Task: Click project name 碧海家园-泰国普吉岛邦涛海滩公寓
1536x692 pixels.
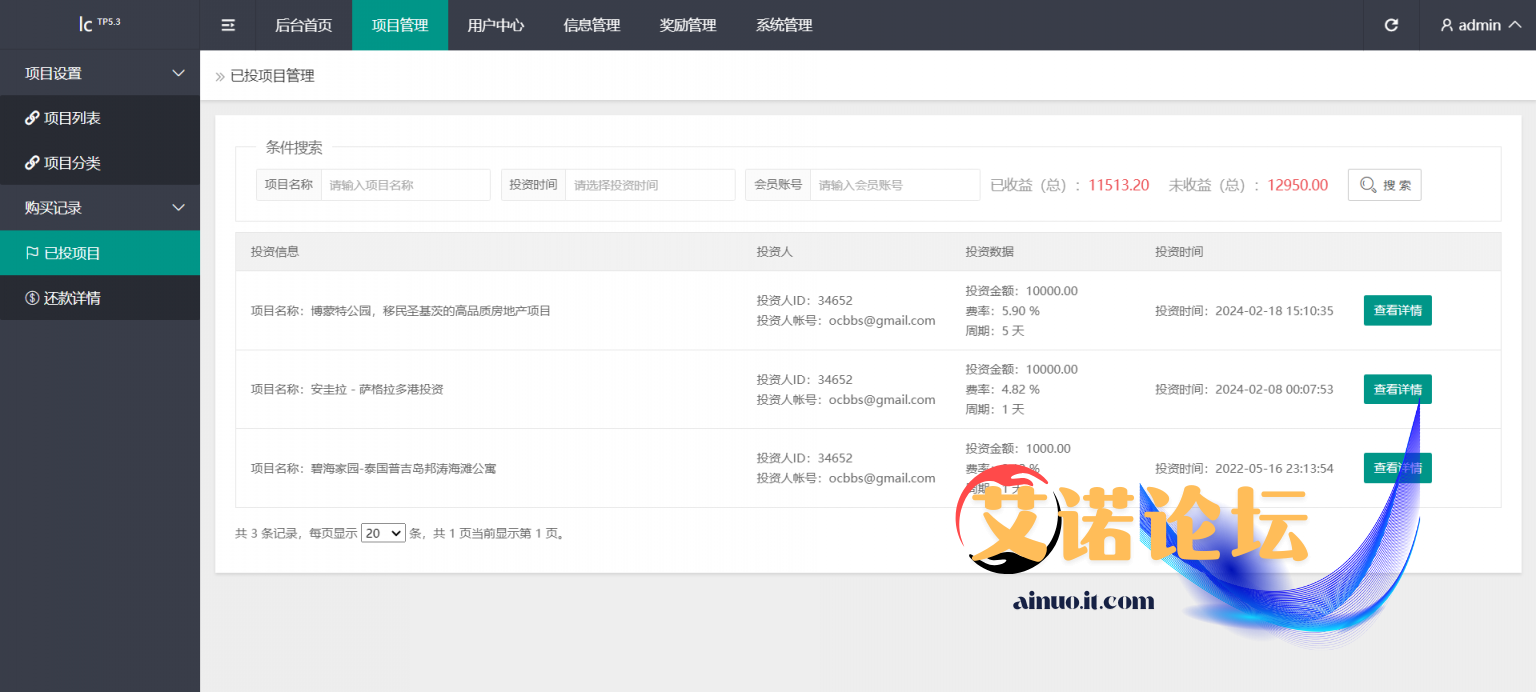Action: [403, 468]
